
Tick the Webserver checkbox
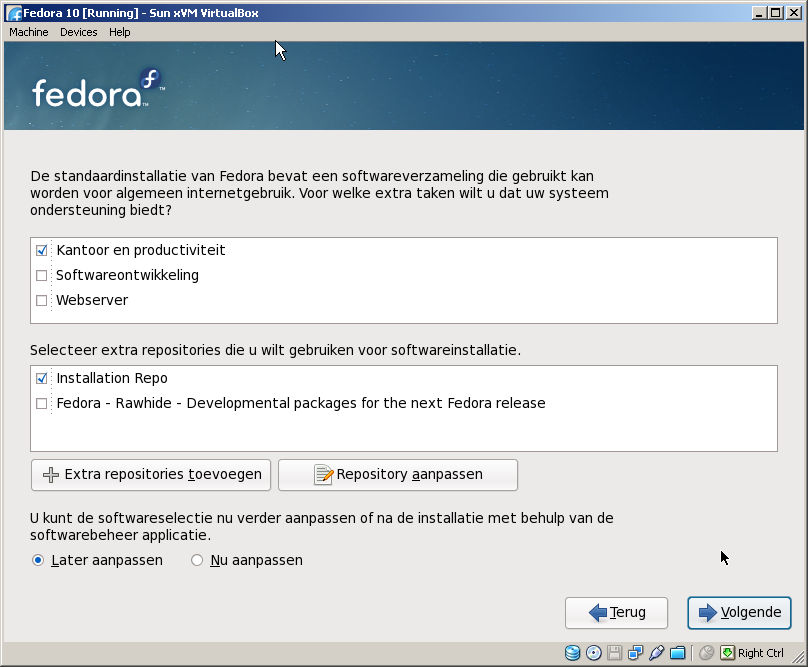click(x=42, y=300)
